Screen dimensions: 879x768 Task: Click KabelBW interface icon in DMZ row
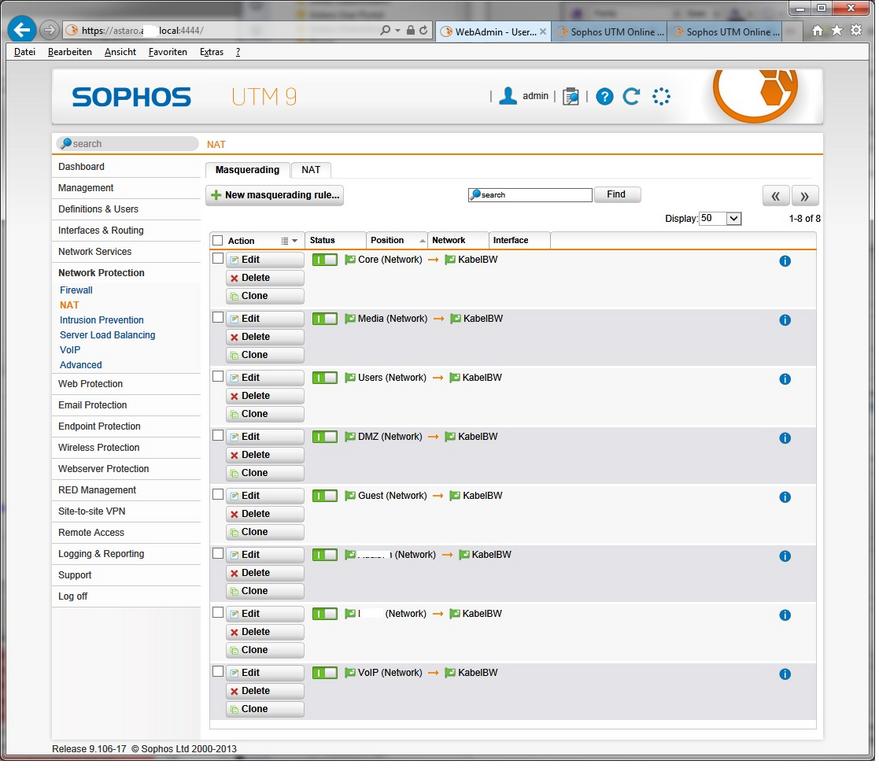tap(450, 437)
